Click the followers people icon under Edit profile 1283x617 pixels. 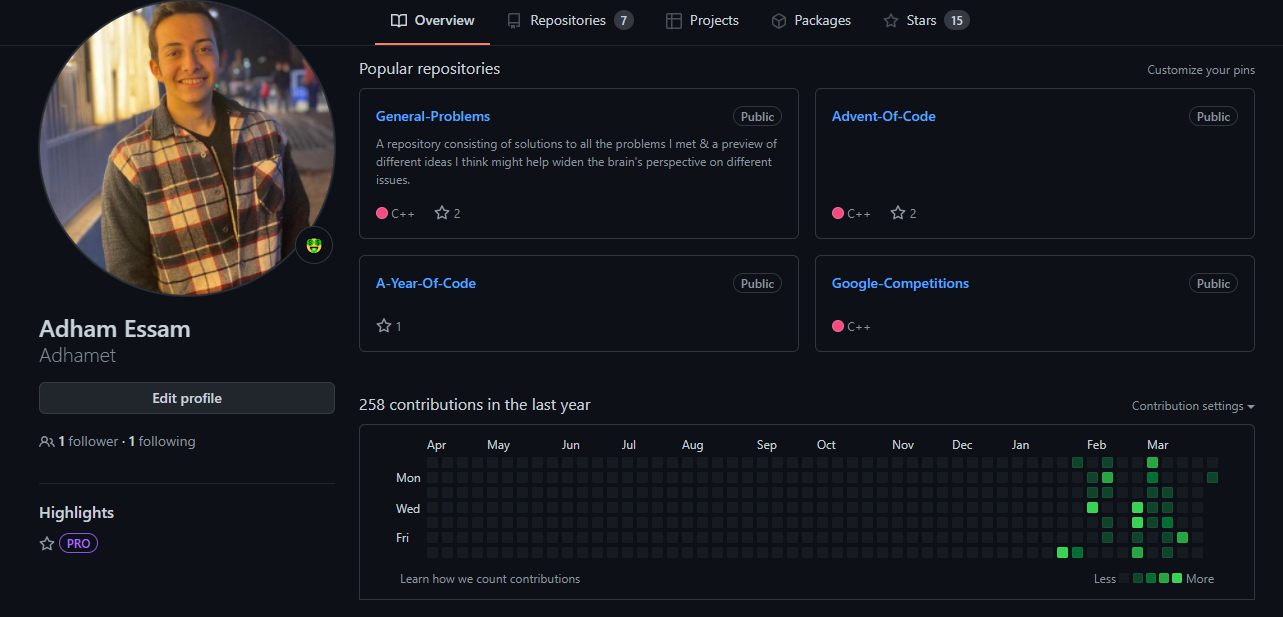46,441
